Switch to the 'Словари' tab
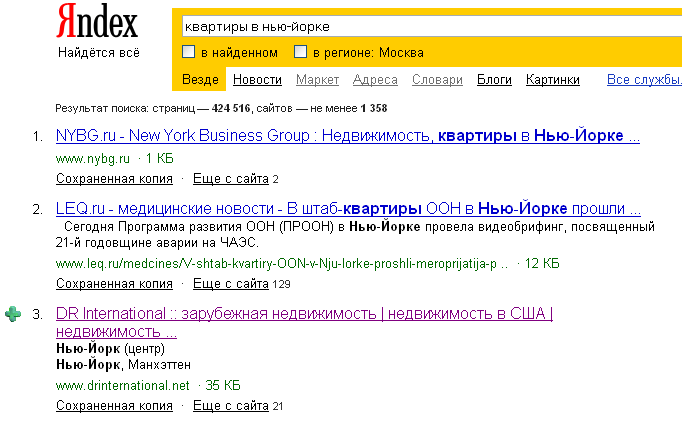This screenshot has width=682, height=421. click(x=437, y=80)
